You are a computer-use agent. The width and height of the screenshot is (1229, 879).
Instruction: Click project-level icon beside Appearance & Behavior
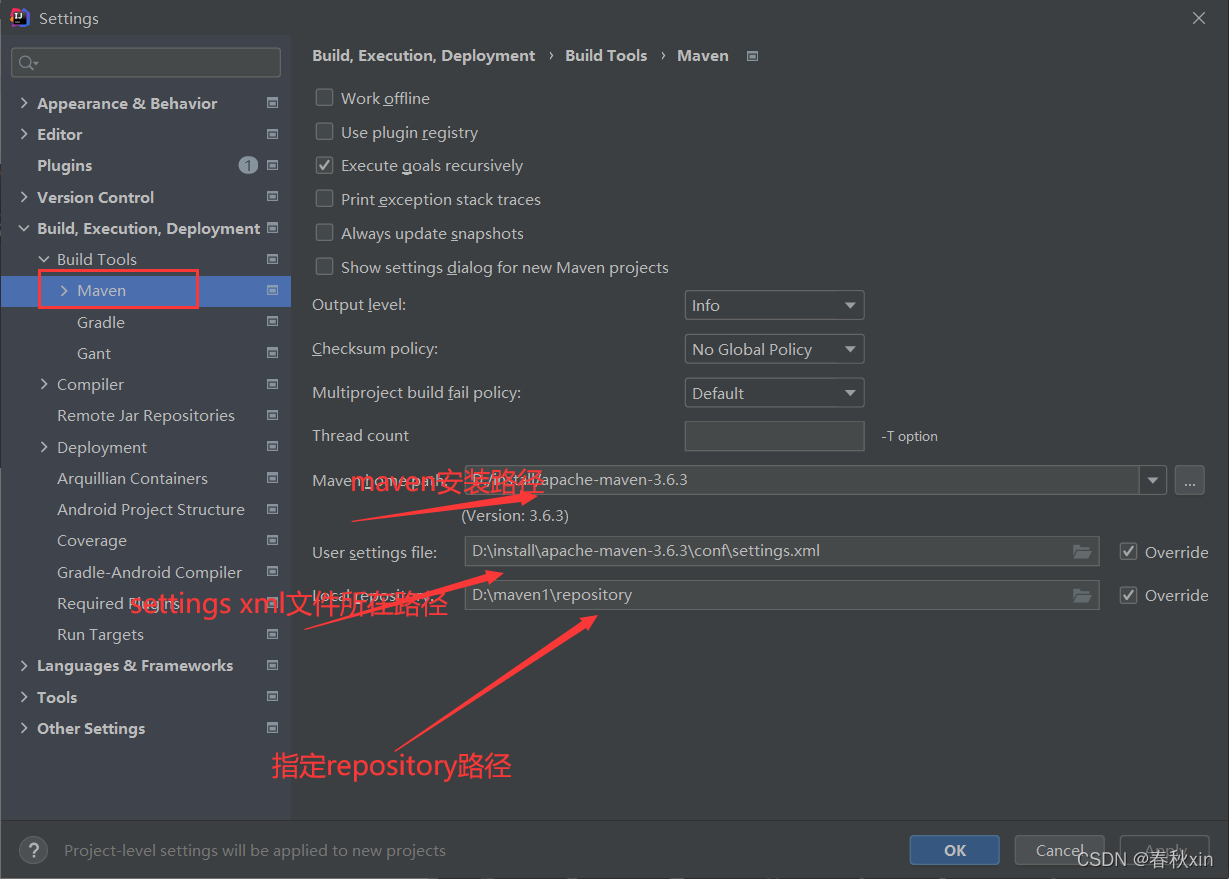[272, 103]
